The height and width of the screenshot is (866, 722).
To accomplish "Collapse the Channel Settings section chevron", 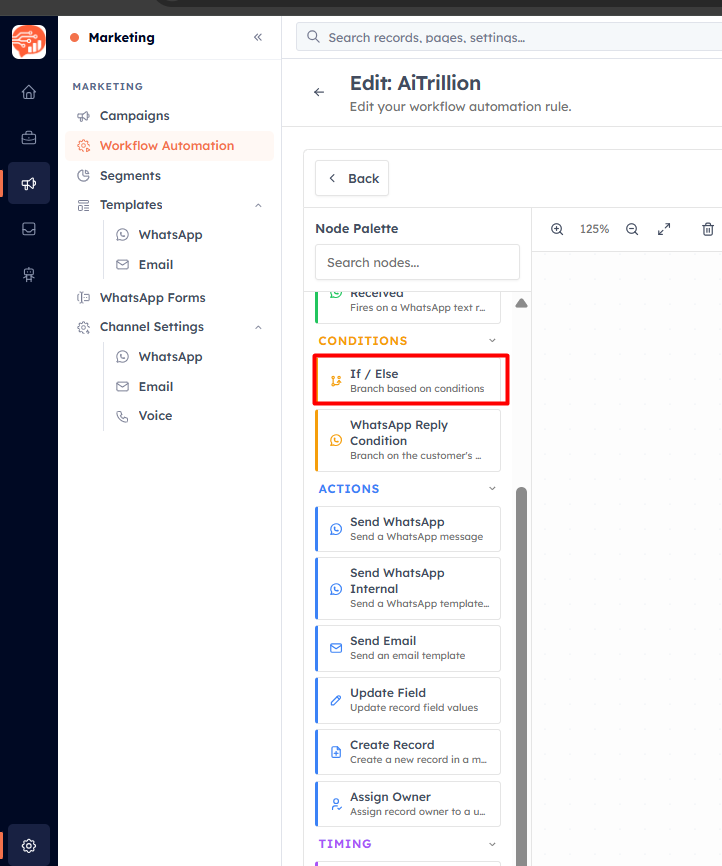I will pos(258,328).
